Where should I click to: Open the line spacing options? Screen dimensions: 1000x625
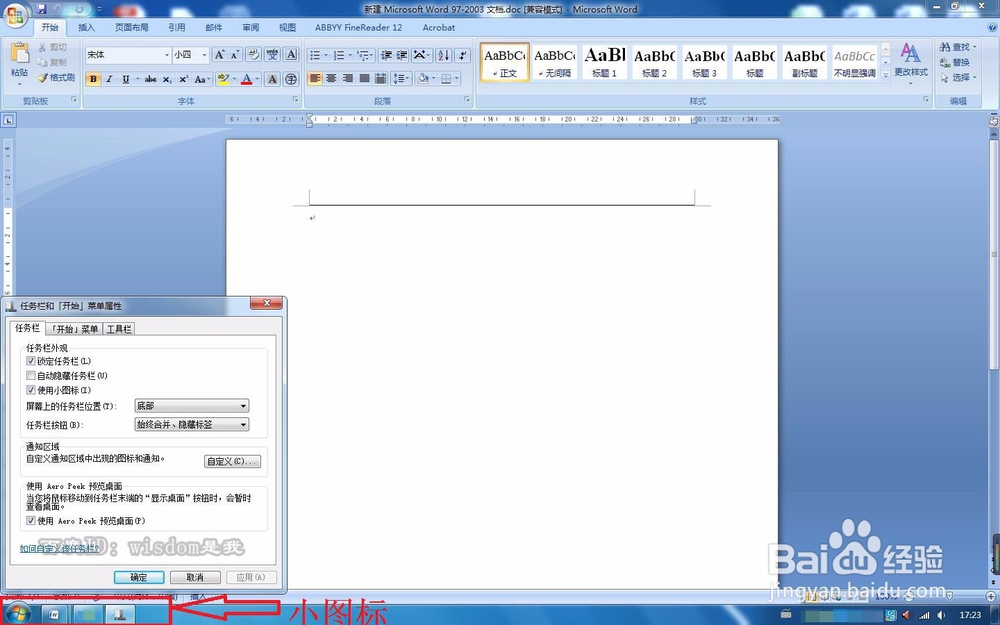click(401, 78)
